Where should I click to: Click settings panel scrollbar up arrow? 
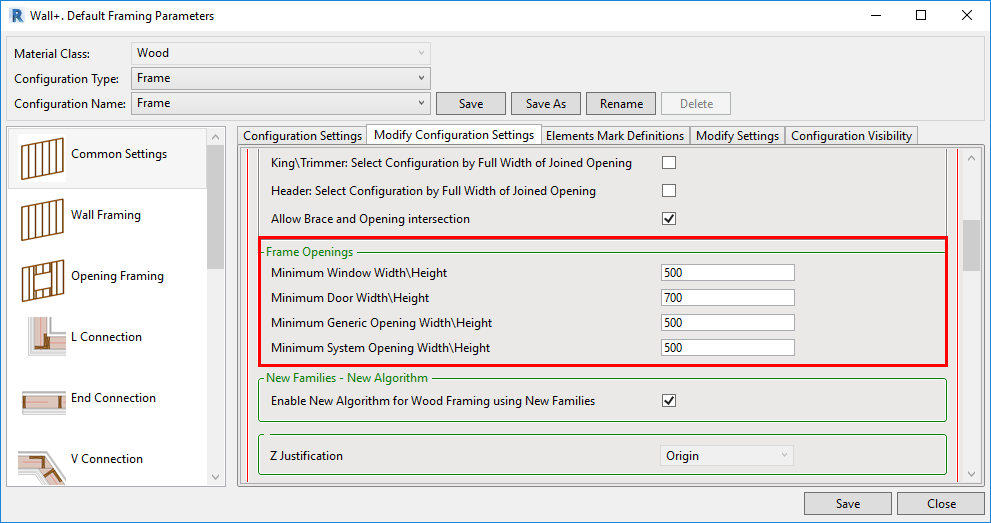[x=971, y=158]
